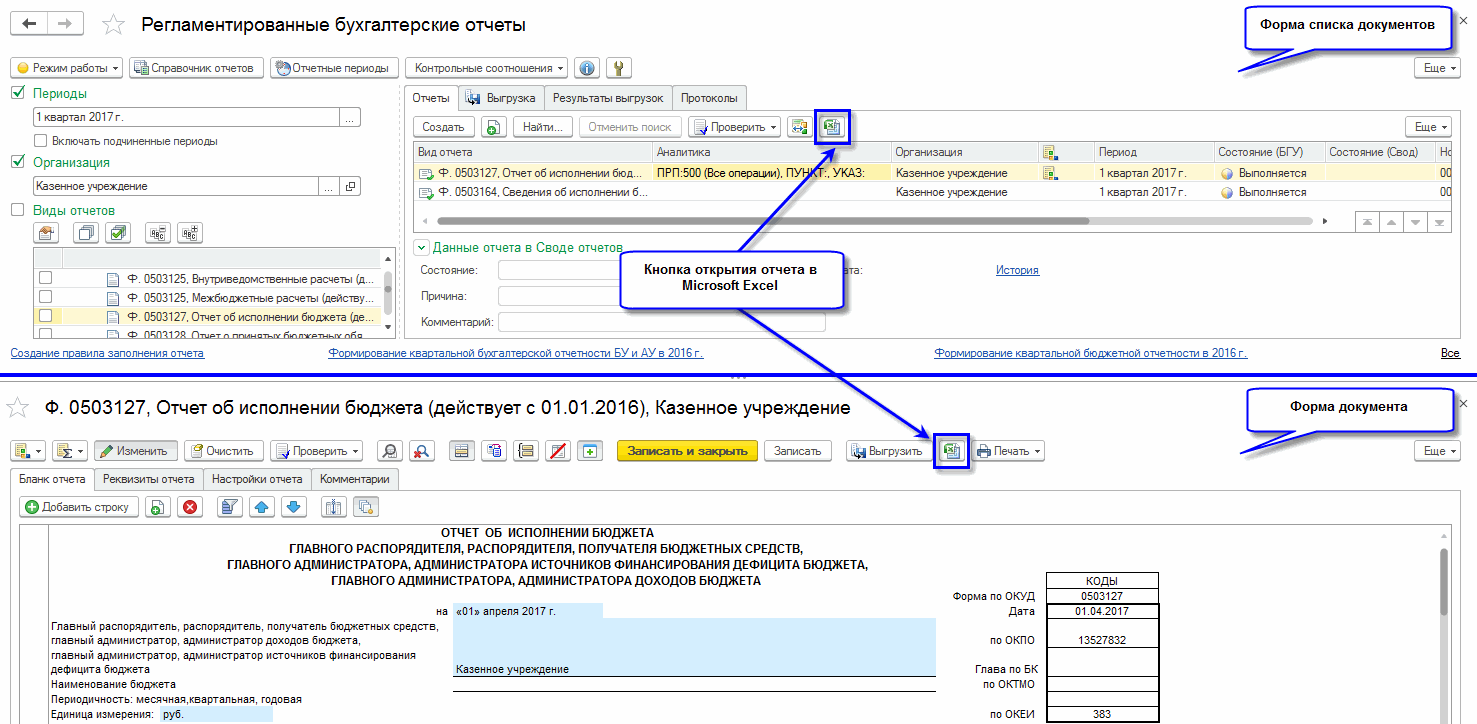Click the period field 1 квартал 2017 г.
The image size is (1477, 724).
[x=186, y=117]
